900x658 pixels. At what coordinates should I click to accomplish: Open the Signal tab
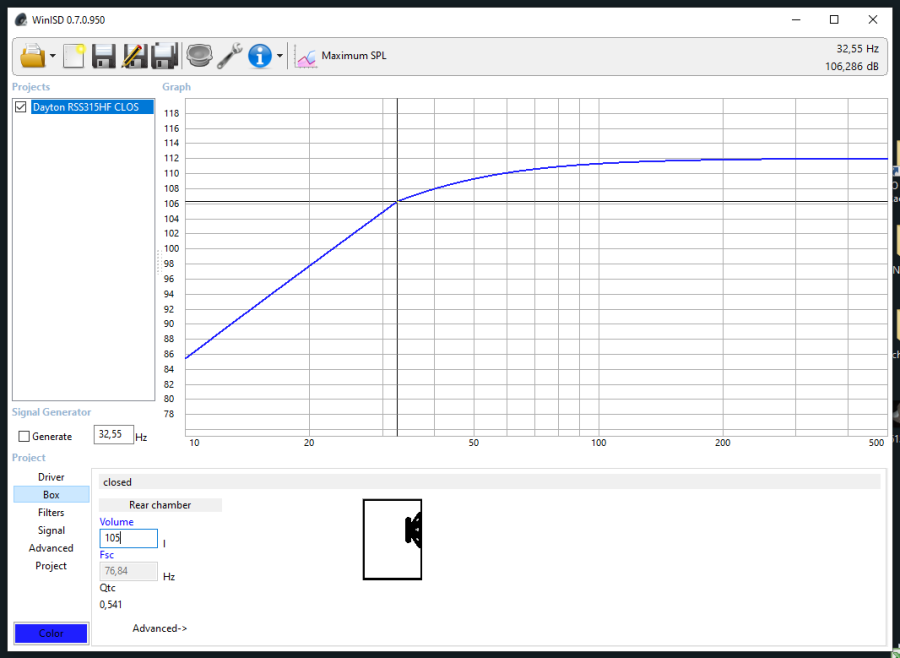(51, 531)
